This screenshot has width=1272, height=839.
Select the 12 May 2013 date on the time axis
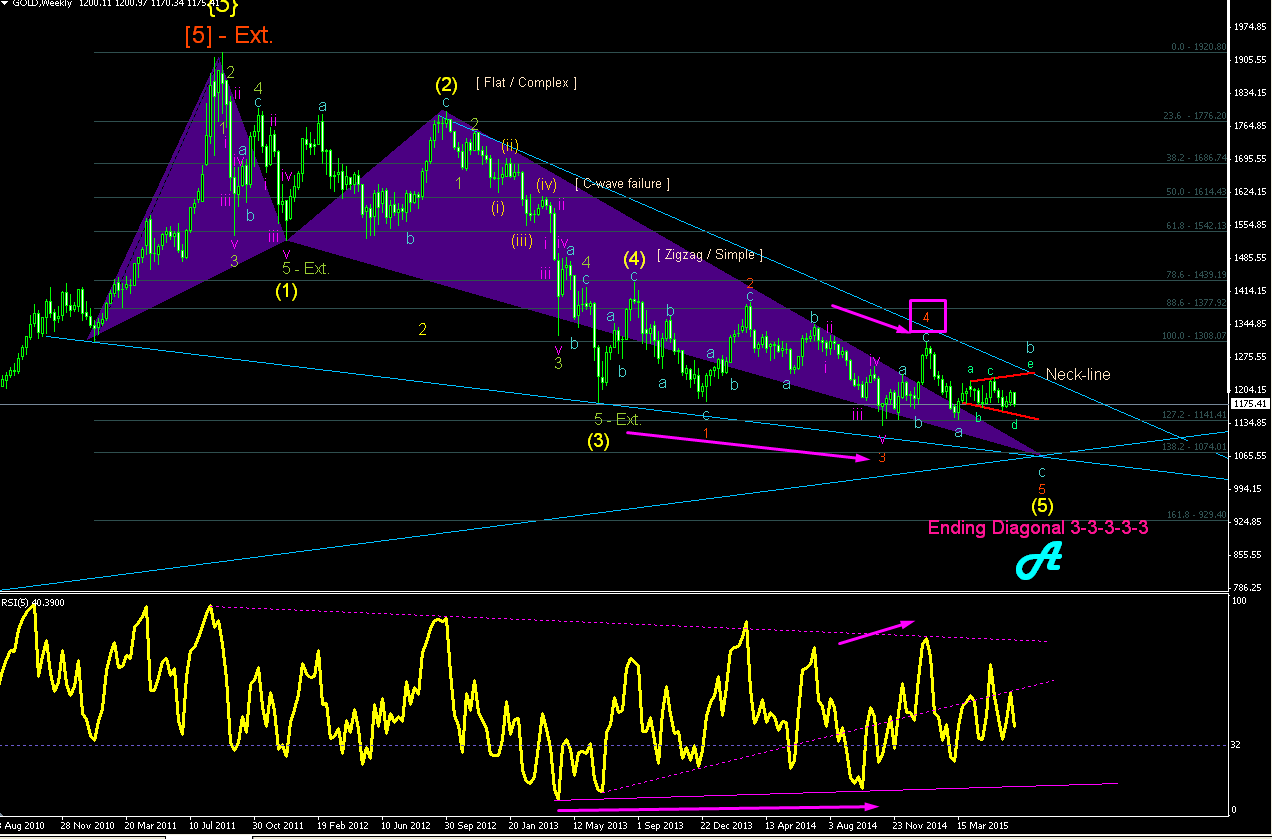tap(600, 826)
